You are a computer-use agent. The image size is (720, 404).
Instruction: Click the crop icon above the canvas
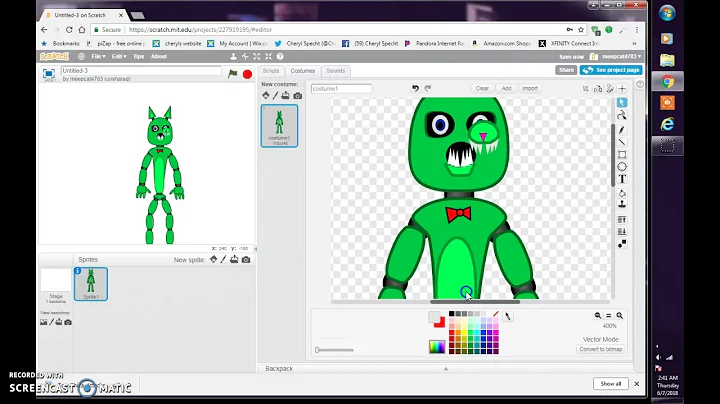pos(585,89)
